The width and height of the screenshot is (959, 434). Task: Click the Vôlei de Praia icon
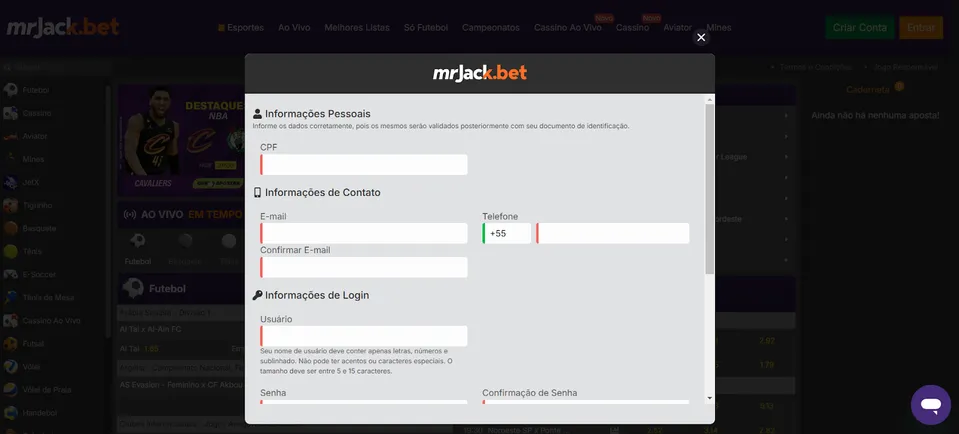coord(10,389)
